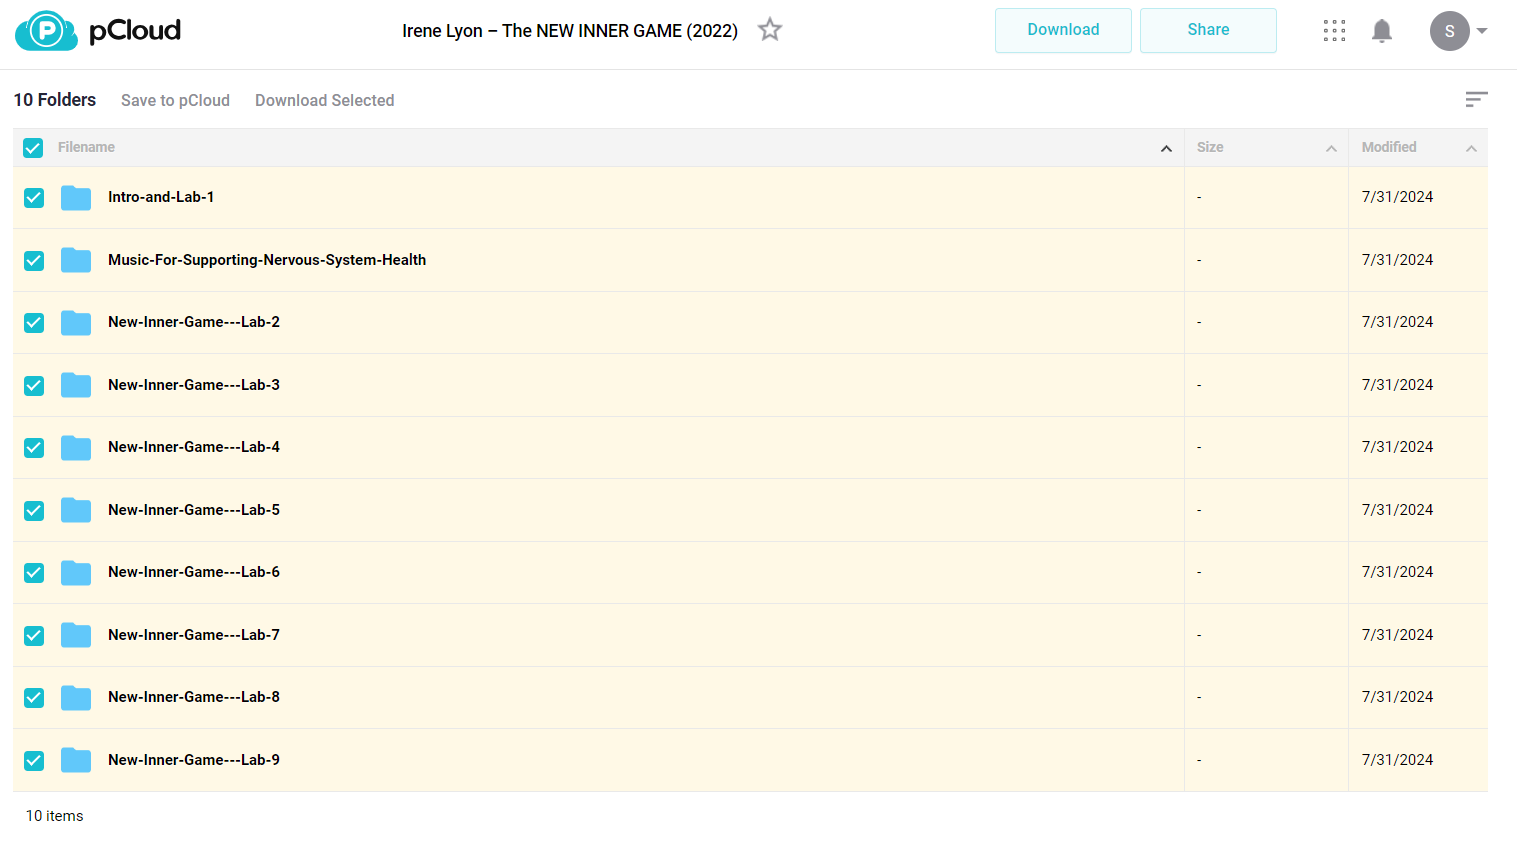This screenshot has height=854, width=1517.
Task: Star the shared folder as favorite
Action: 770,30
